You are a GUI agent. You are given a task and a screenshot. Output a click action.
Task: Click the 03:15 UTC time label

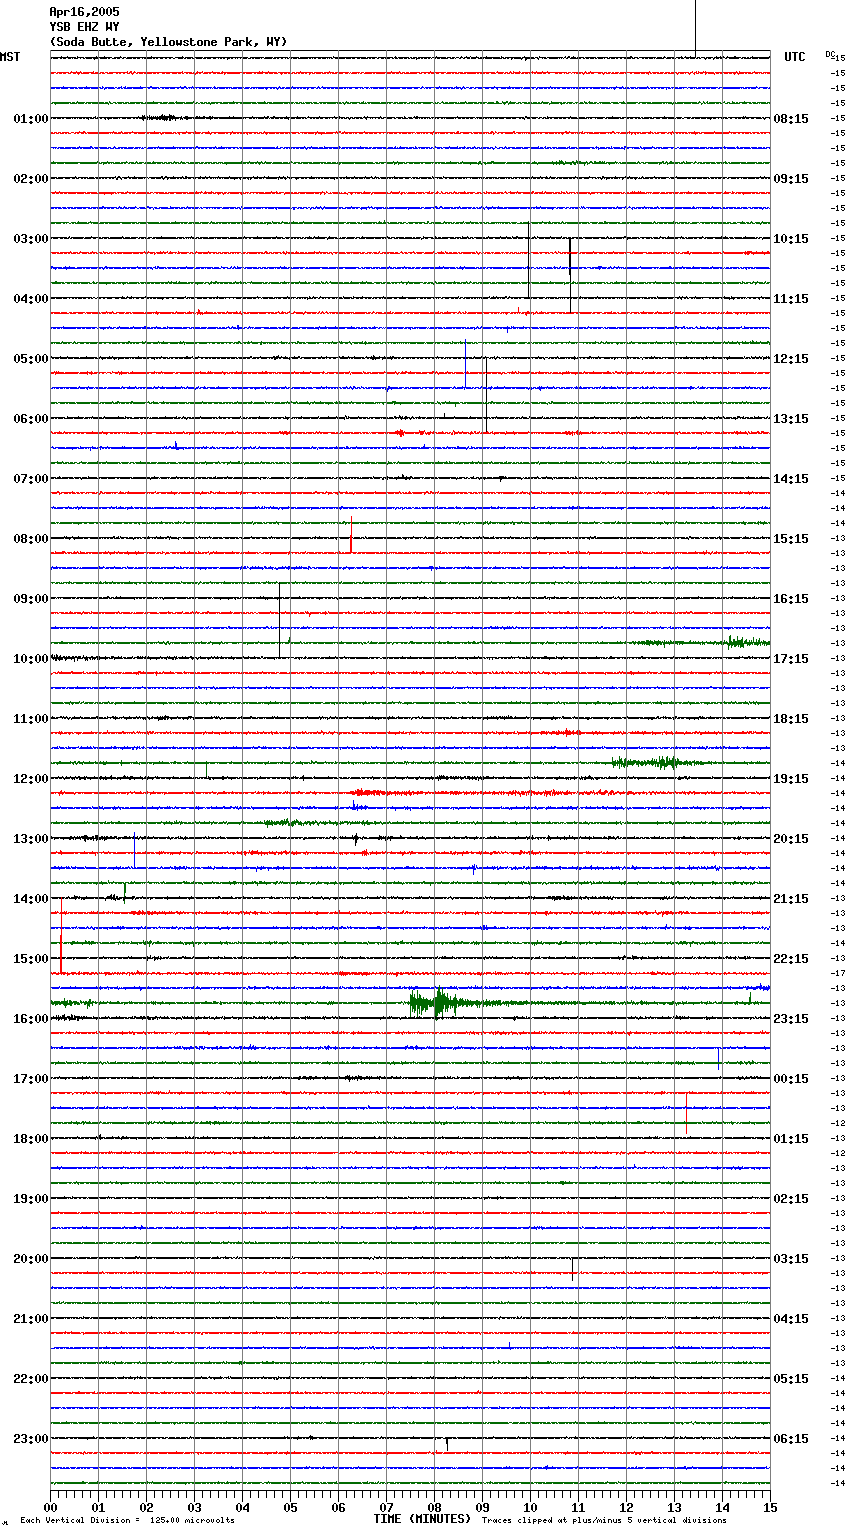tap(791, 1259)
